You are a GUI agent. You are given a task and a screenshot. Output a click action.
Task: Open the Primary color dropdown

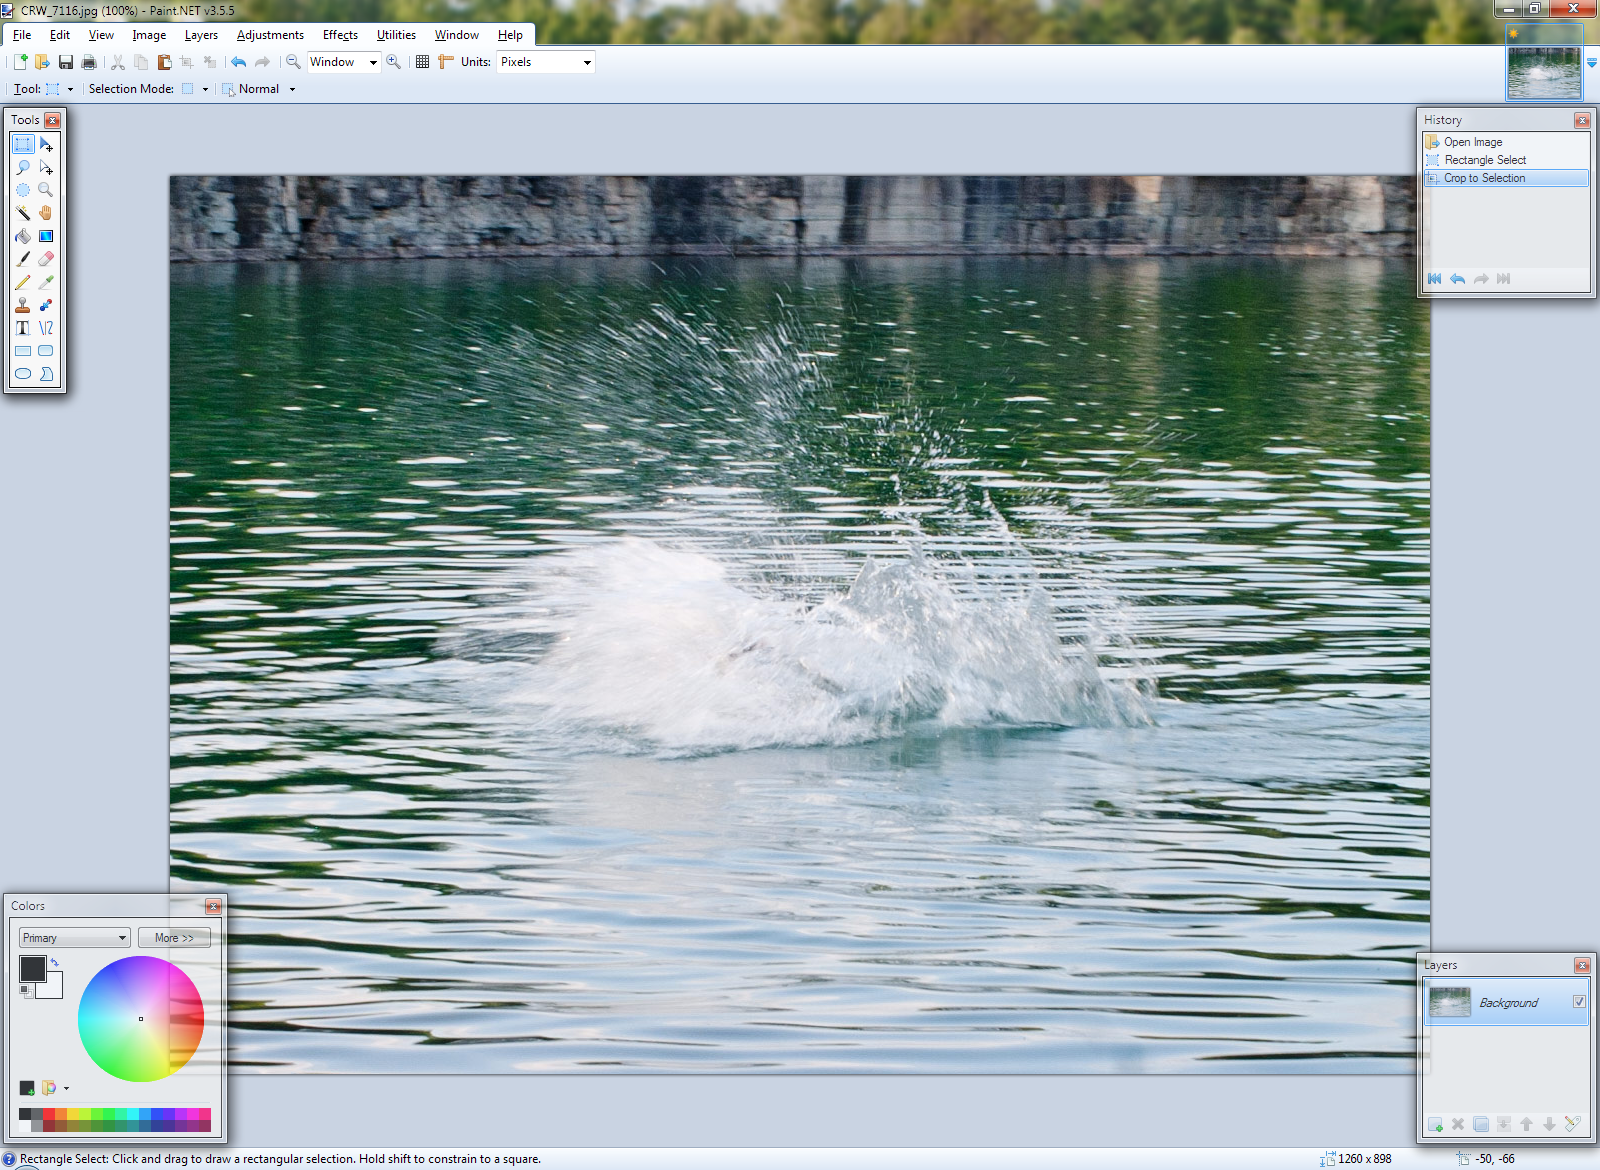pyautogui.click(x=74, y=938)
